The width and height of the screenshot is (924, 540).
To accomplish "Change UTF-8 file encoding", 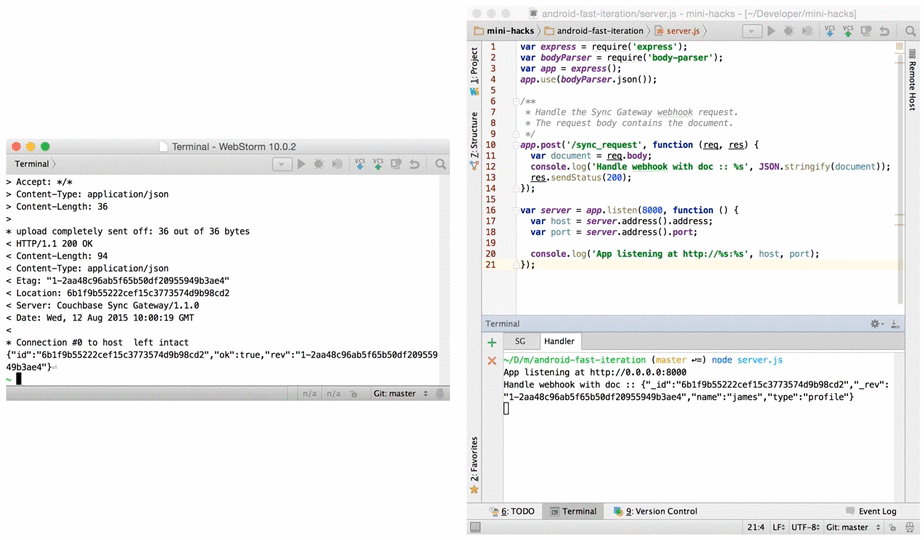I will 806,528.
